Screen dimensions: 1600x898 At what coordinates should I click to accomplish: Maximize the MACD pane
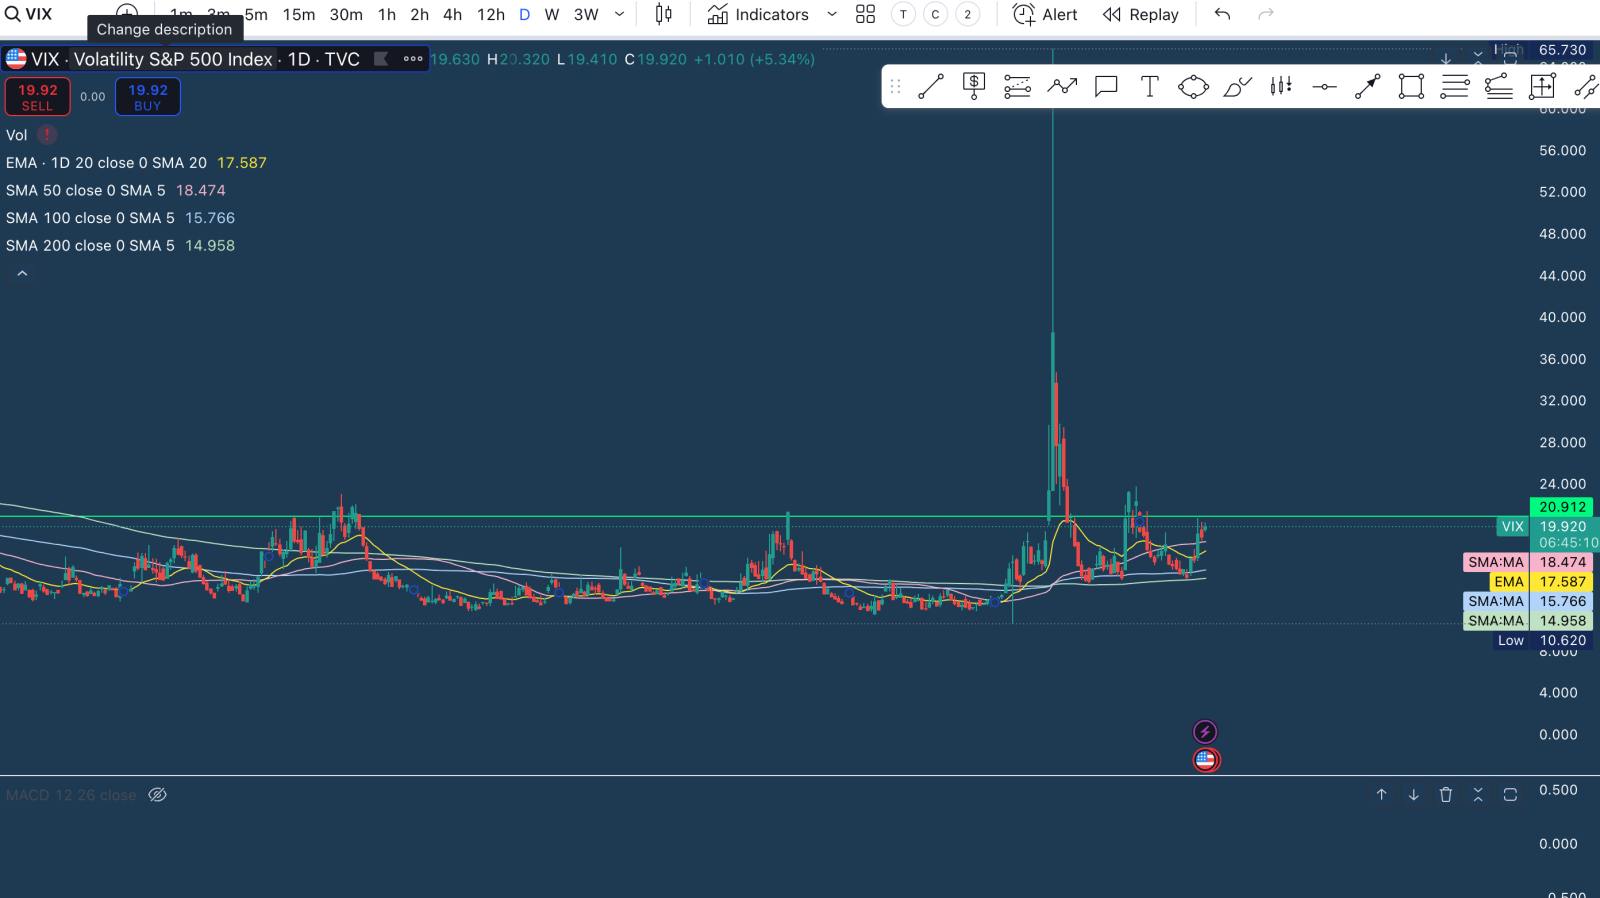[x=1510, y=794]
